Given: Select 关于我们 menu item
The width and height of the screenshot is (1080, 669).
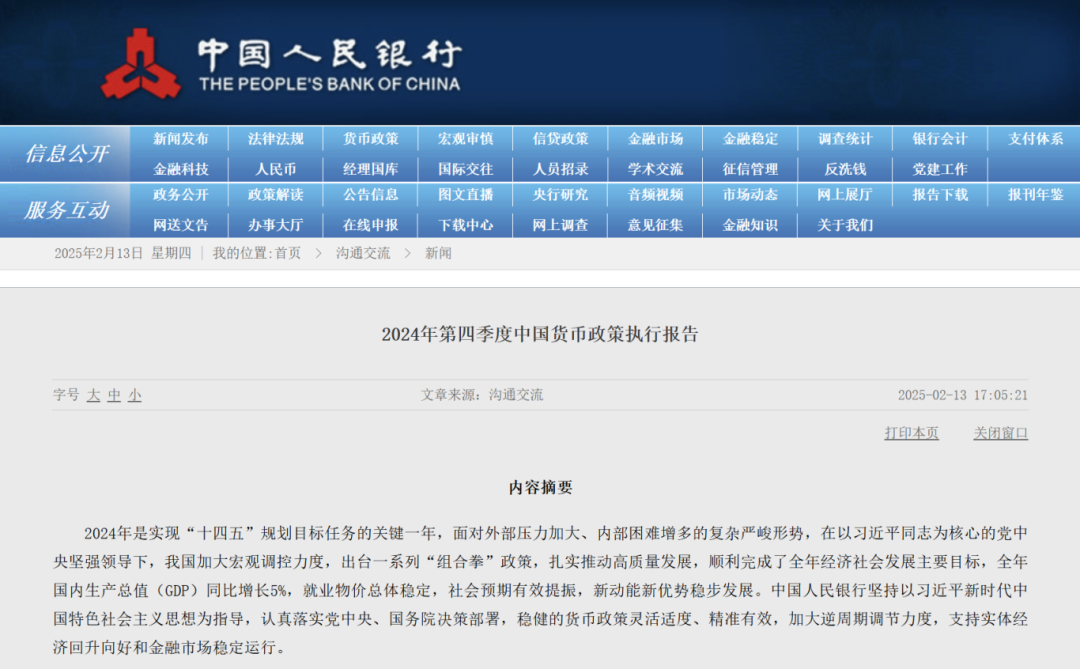Looking at the screenshot, I should coord(845,225).
